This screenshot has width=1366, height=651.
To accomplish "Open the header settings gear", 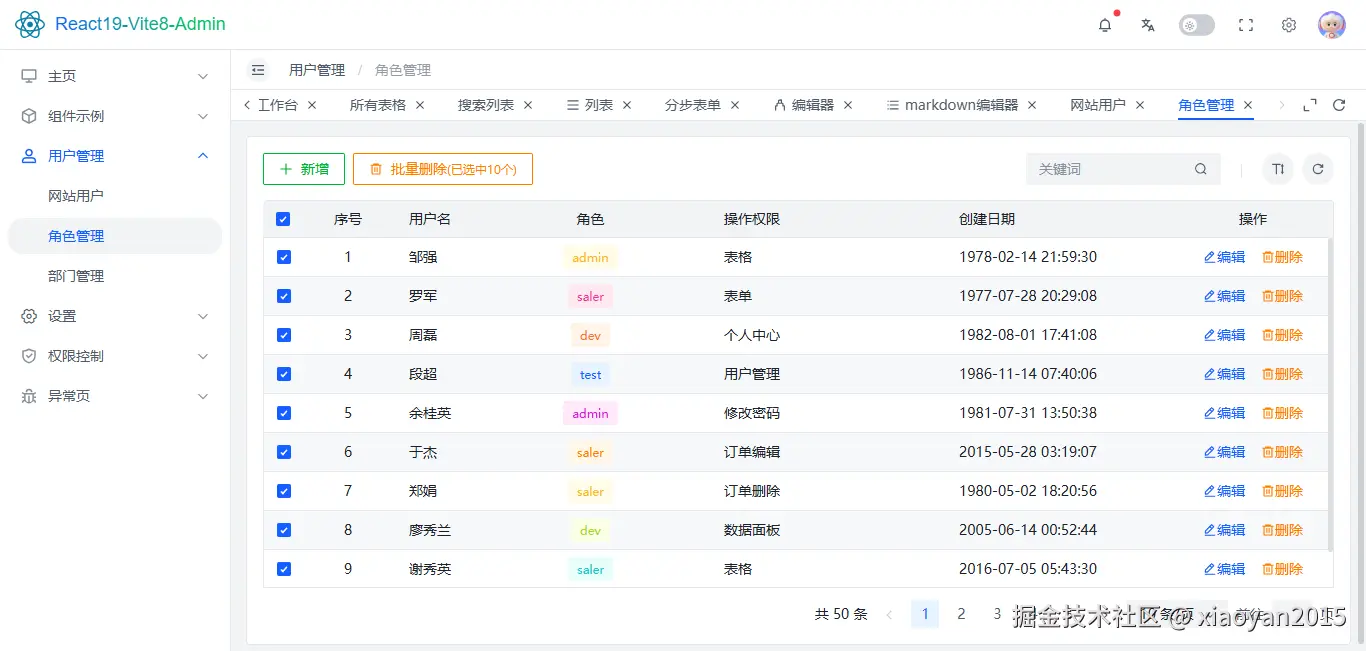I will [1289, 25].
